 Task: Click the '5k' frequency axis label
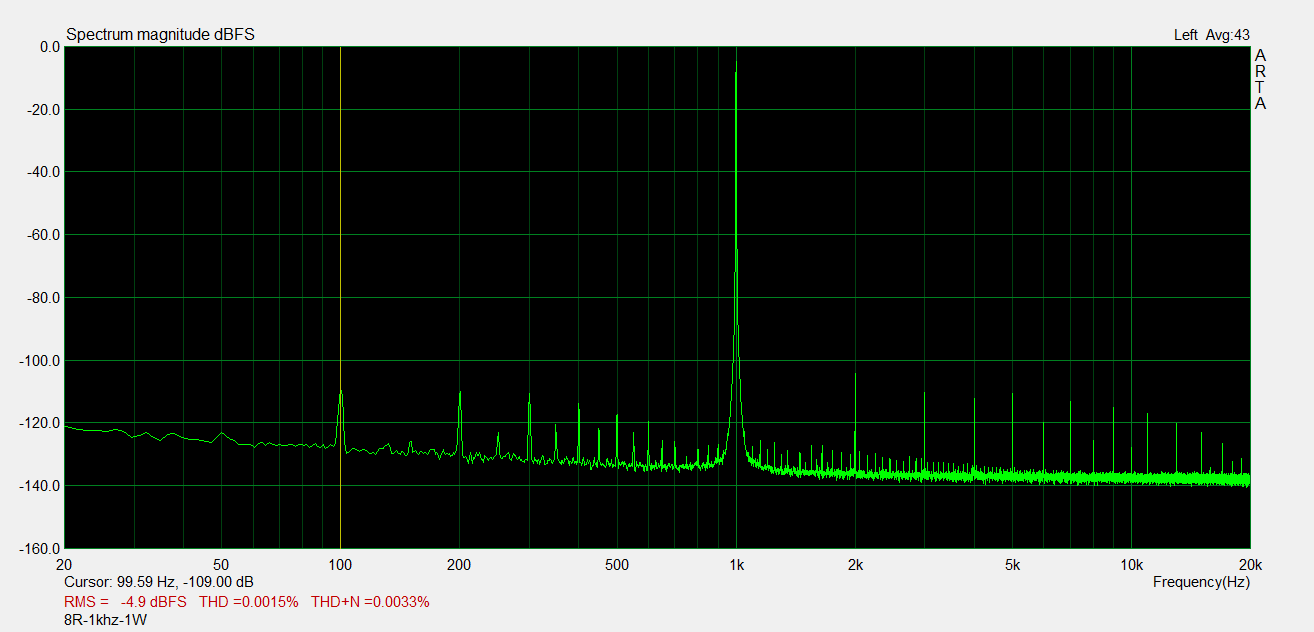(x=1012, y=565)
